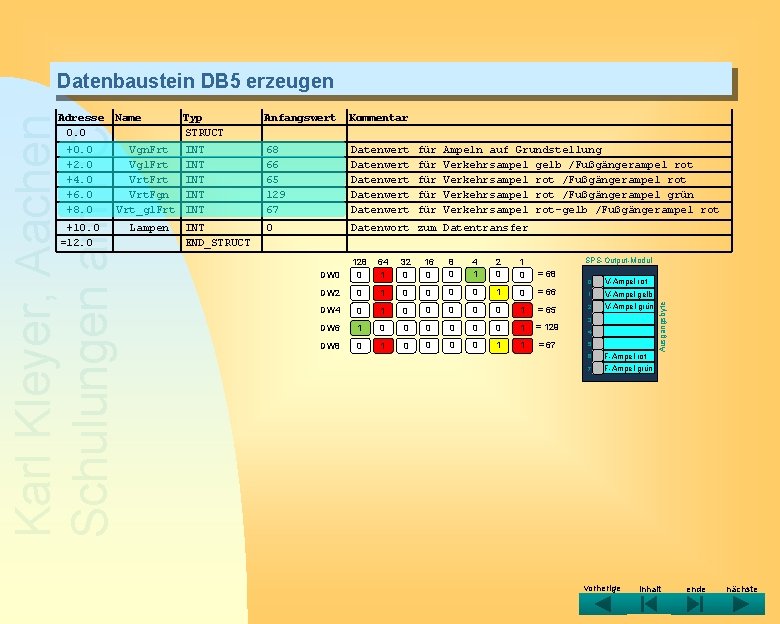This screenshot has height=624, width=780.
Task: Click the 128 bit-weight column header
Action: (359, 262)
